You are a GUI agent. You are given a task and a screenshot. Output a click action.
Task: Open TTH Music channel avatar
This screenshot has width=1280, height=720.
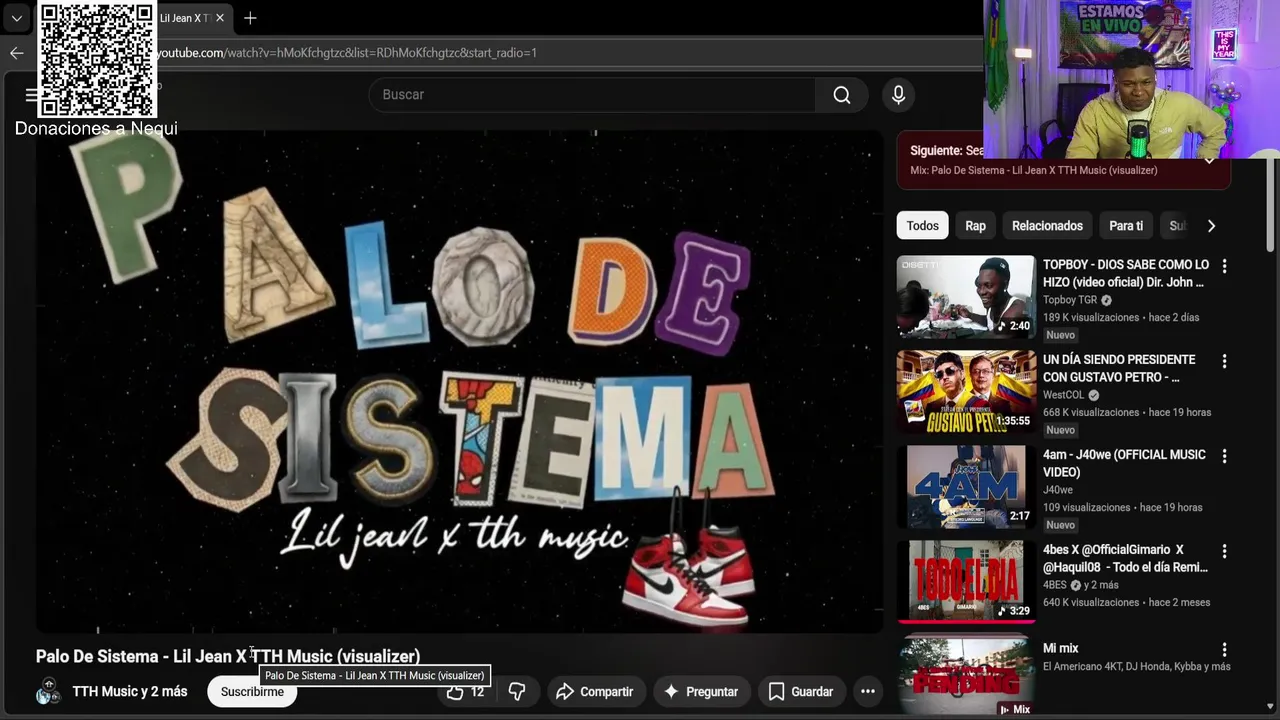click(48, 691)
